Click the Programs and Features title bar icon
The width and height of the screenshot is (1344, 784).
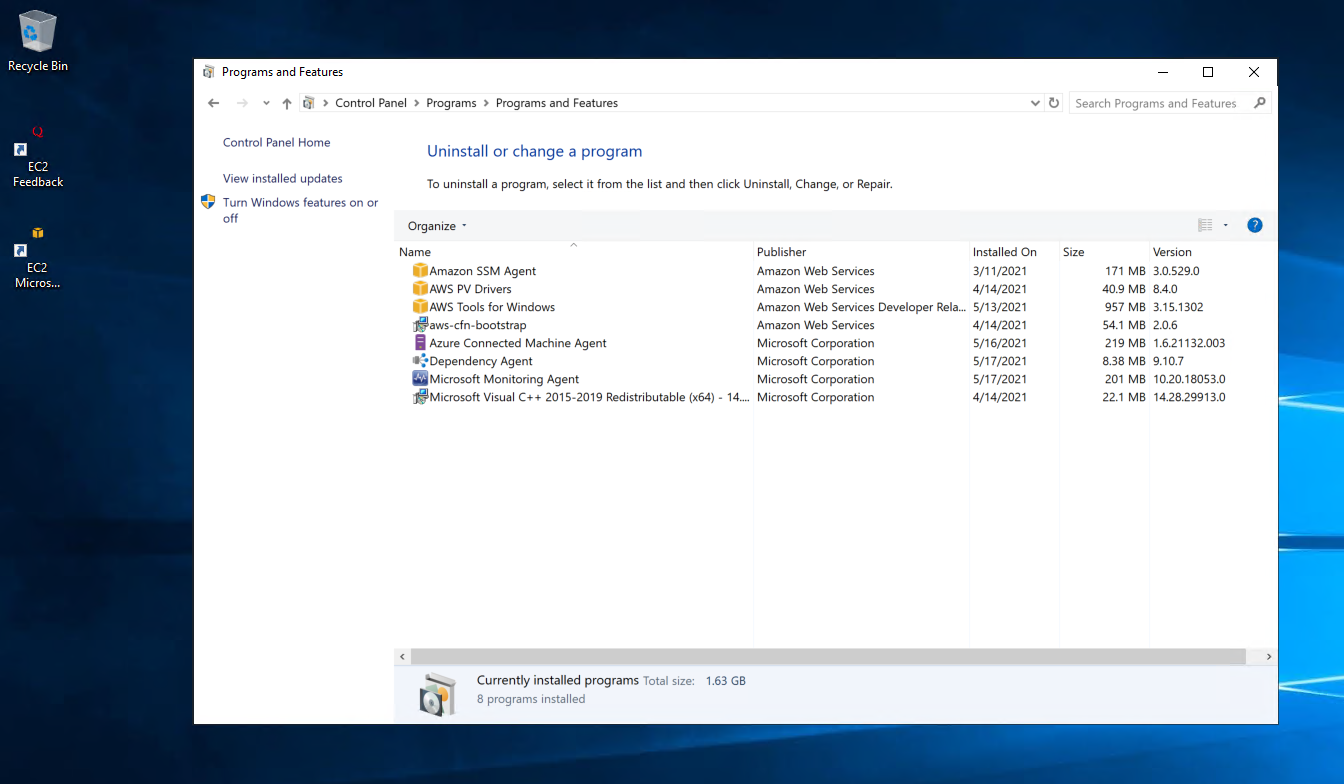(x=208, y=72)
